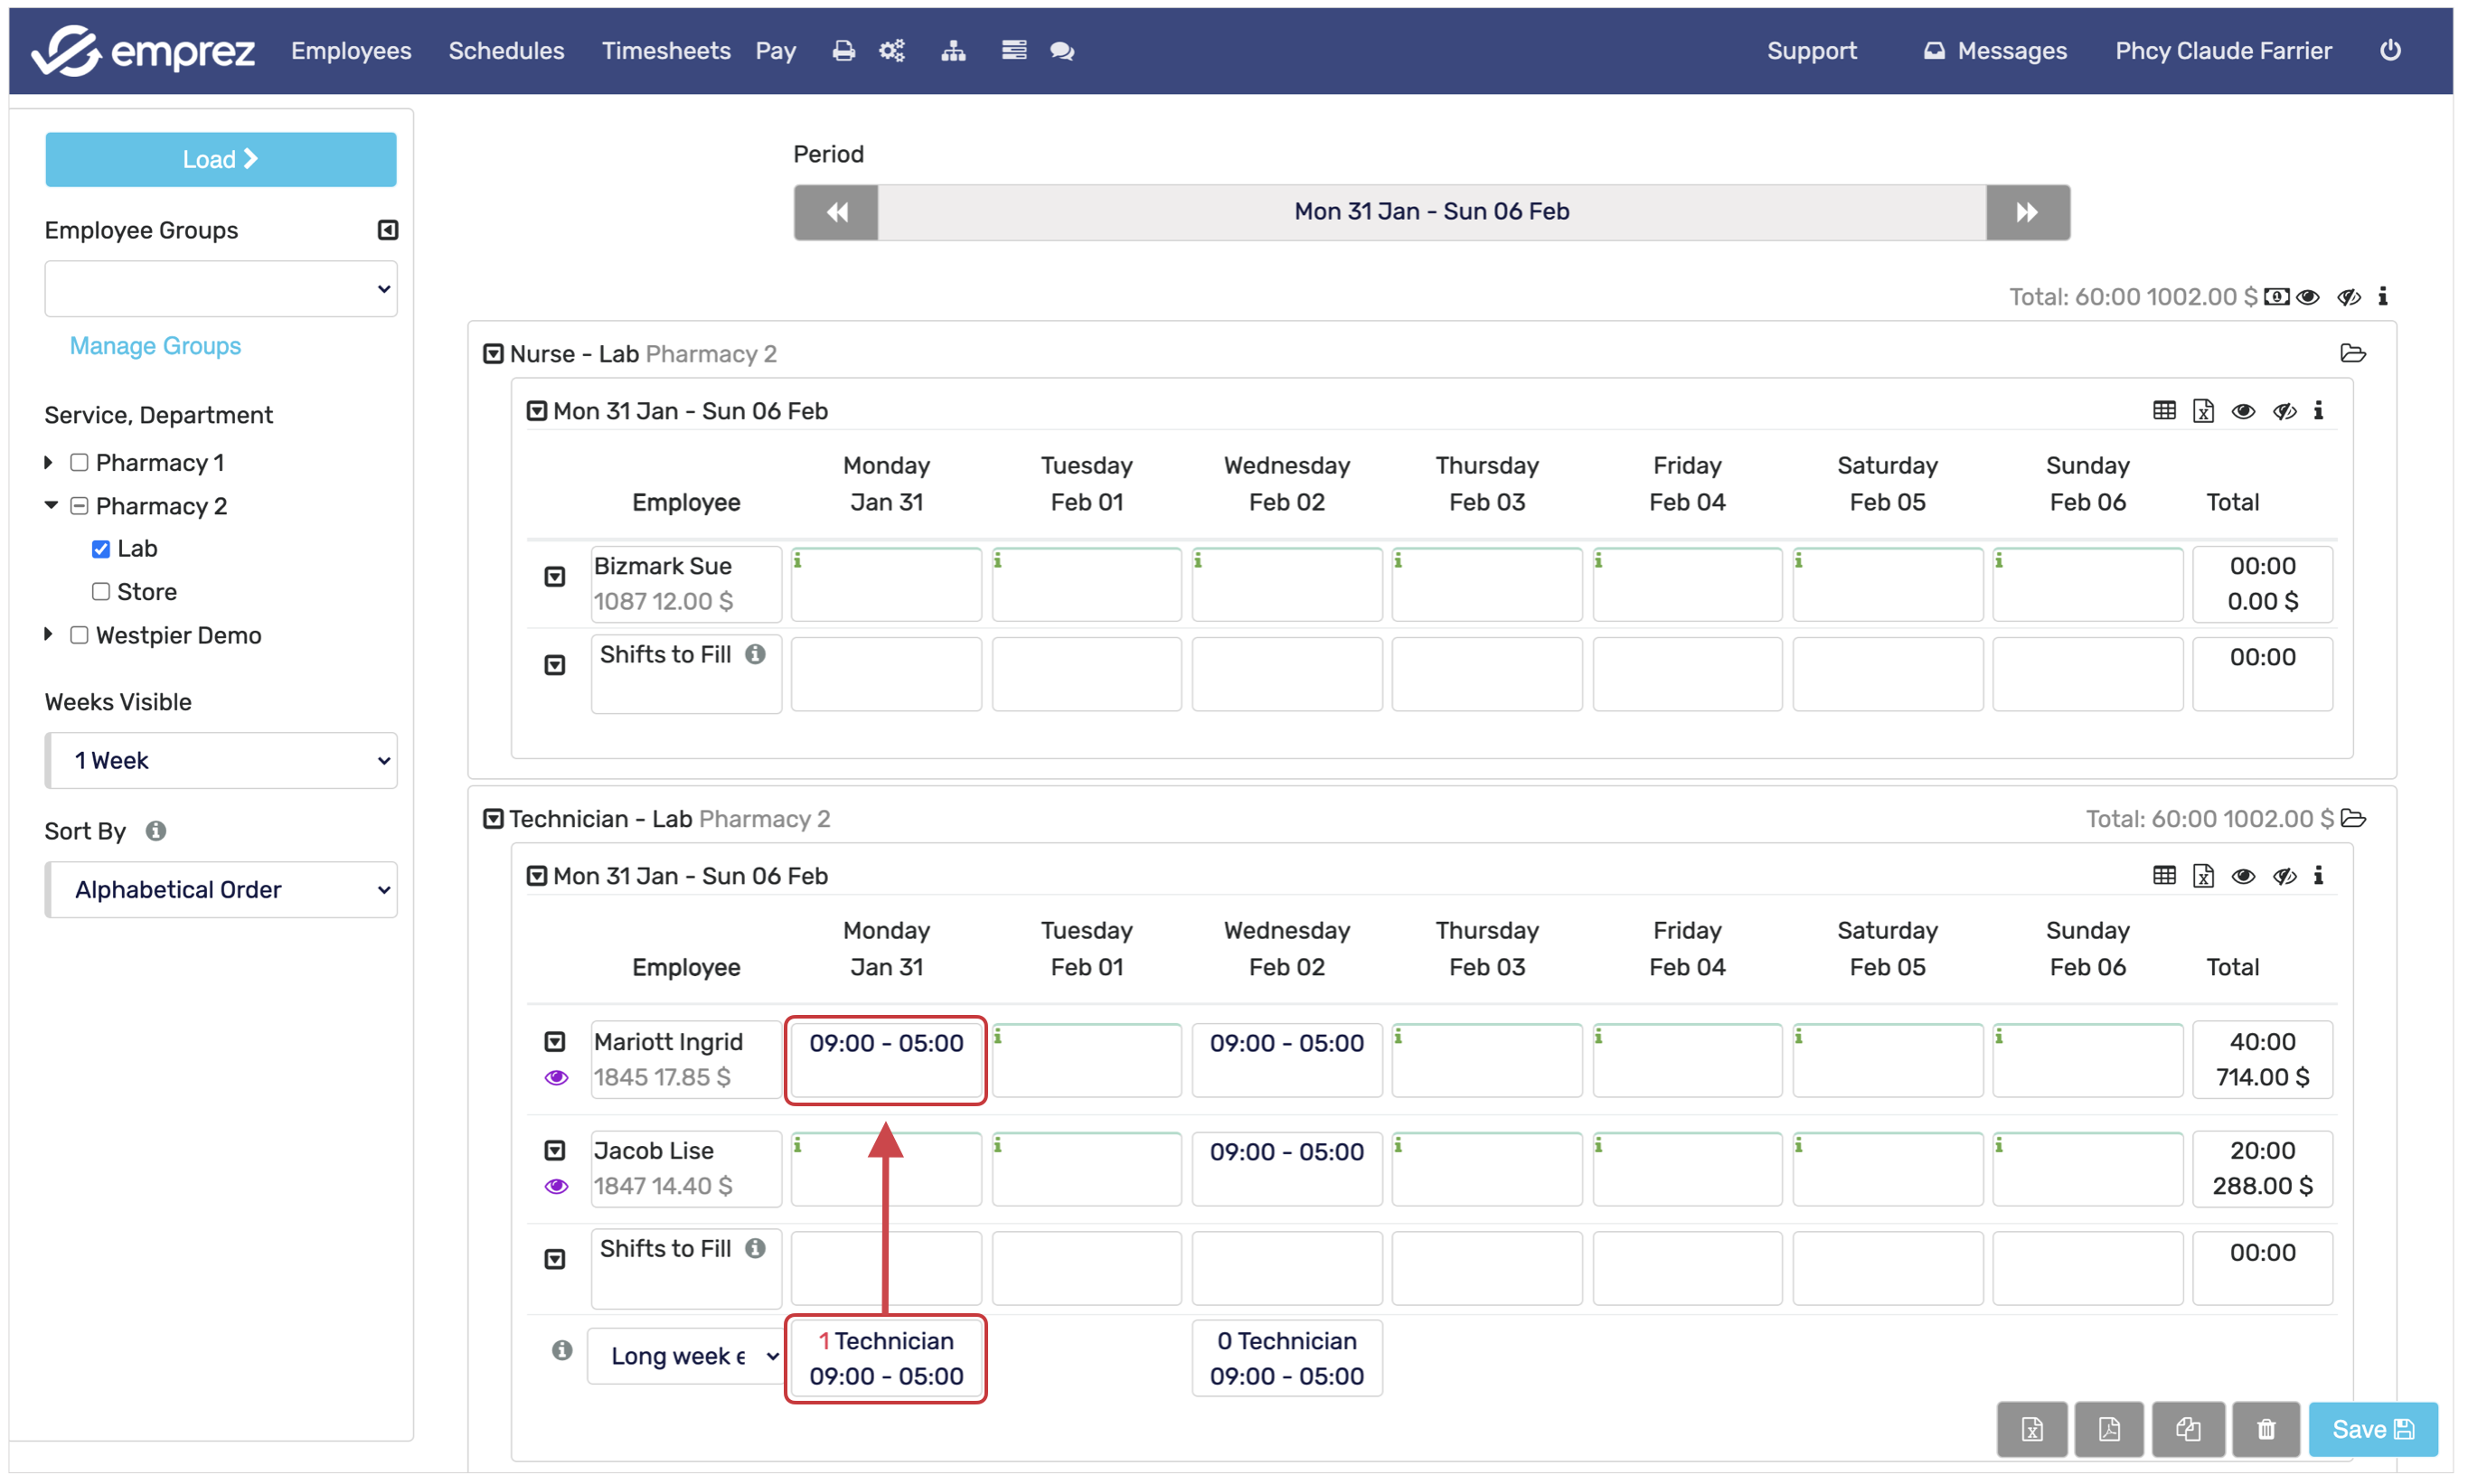The image size is (2468, 1484).
Task: Click the org chart hierarchy icon
Action: pyautogui.click(x=953, y=51)
